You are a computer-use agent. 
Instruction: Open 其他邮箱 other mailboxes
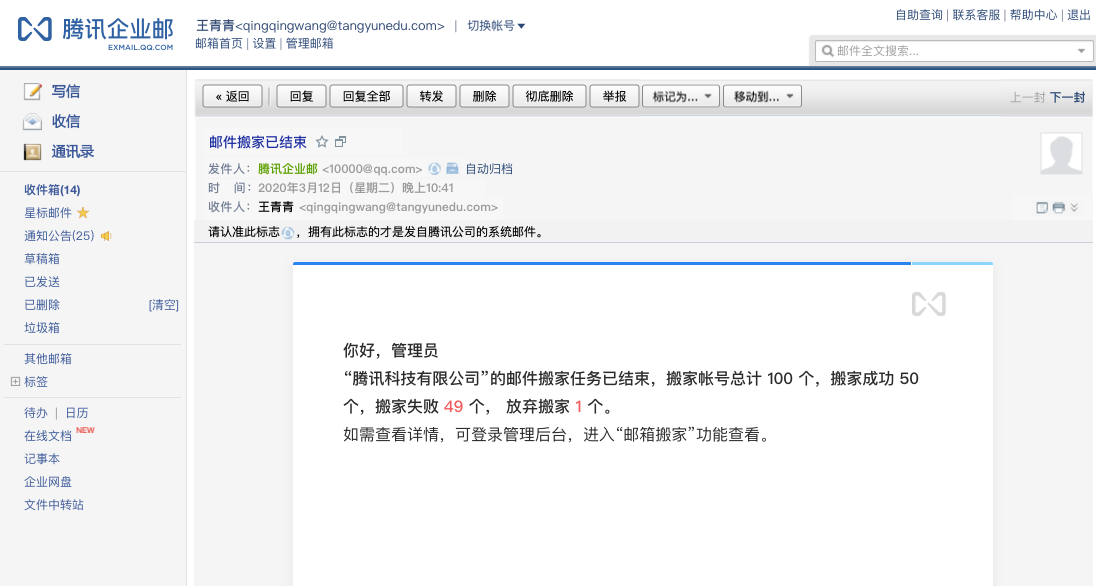pyautogui.click(x=48, y=359)
